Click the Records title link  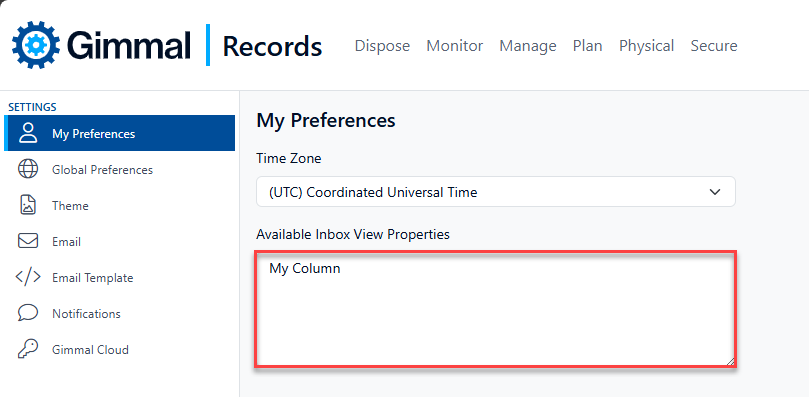coord(272,46)
